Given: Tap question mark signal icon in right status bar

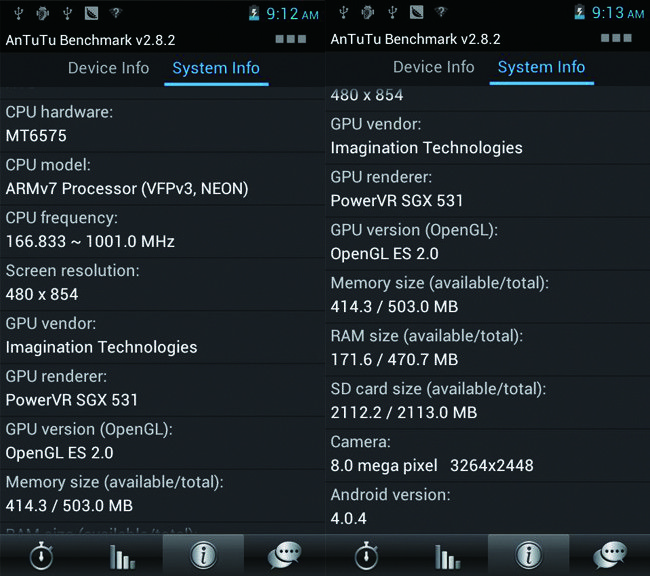Looking at the screenshot, I should coord(441,12).
